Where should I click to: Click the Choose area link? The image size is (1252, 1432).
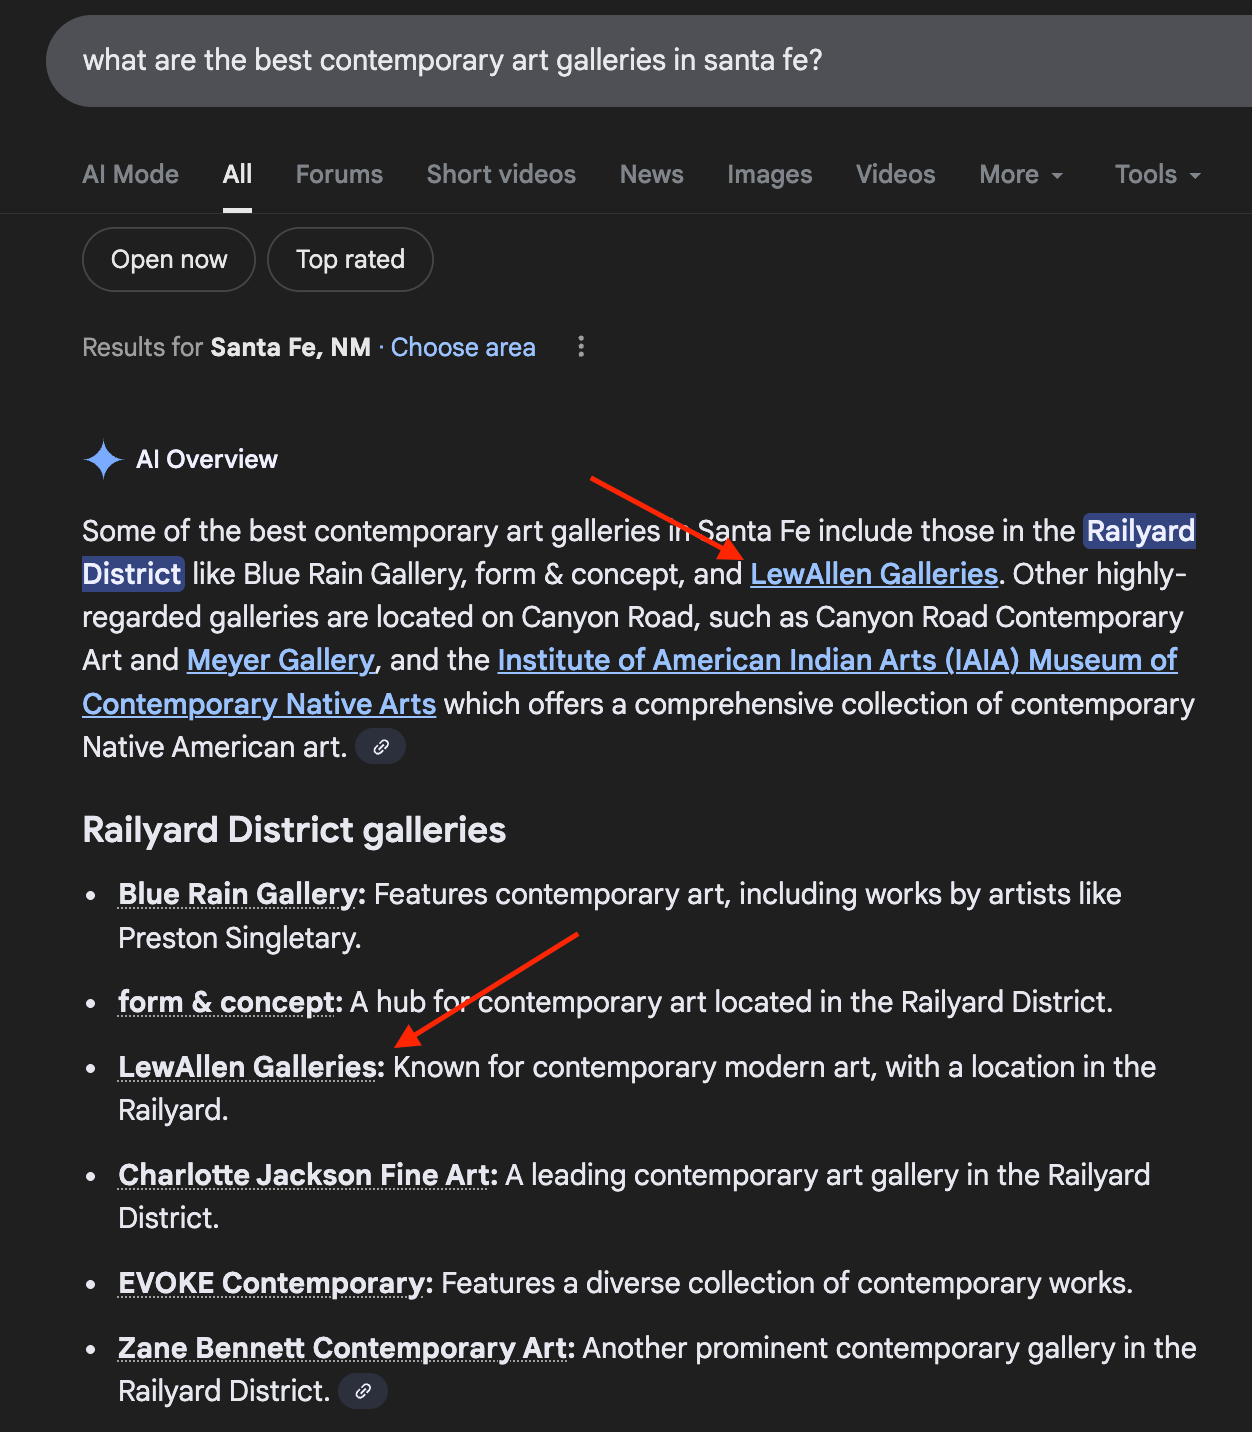click(463, 347)
